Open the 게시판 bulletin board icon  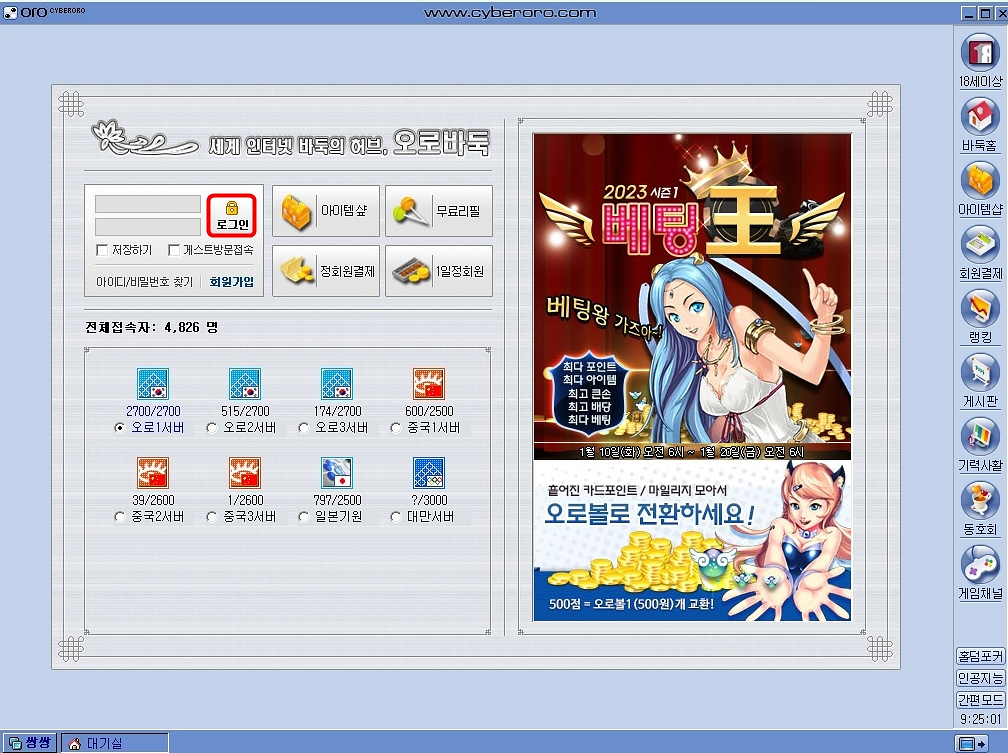click(x=980, y=372)
